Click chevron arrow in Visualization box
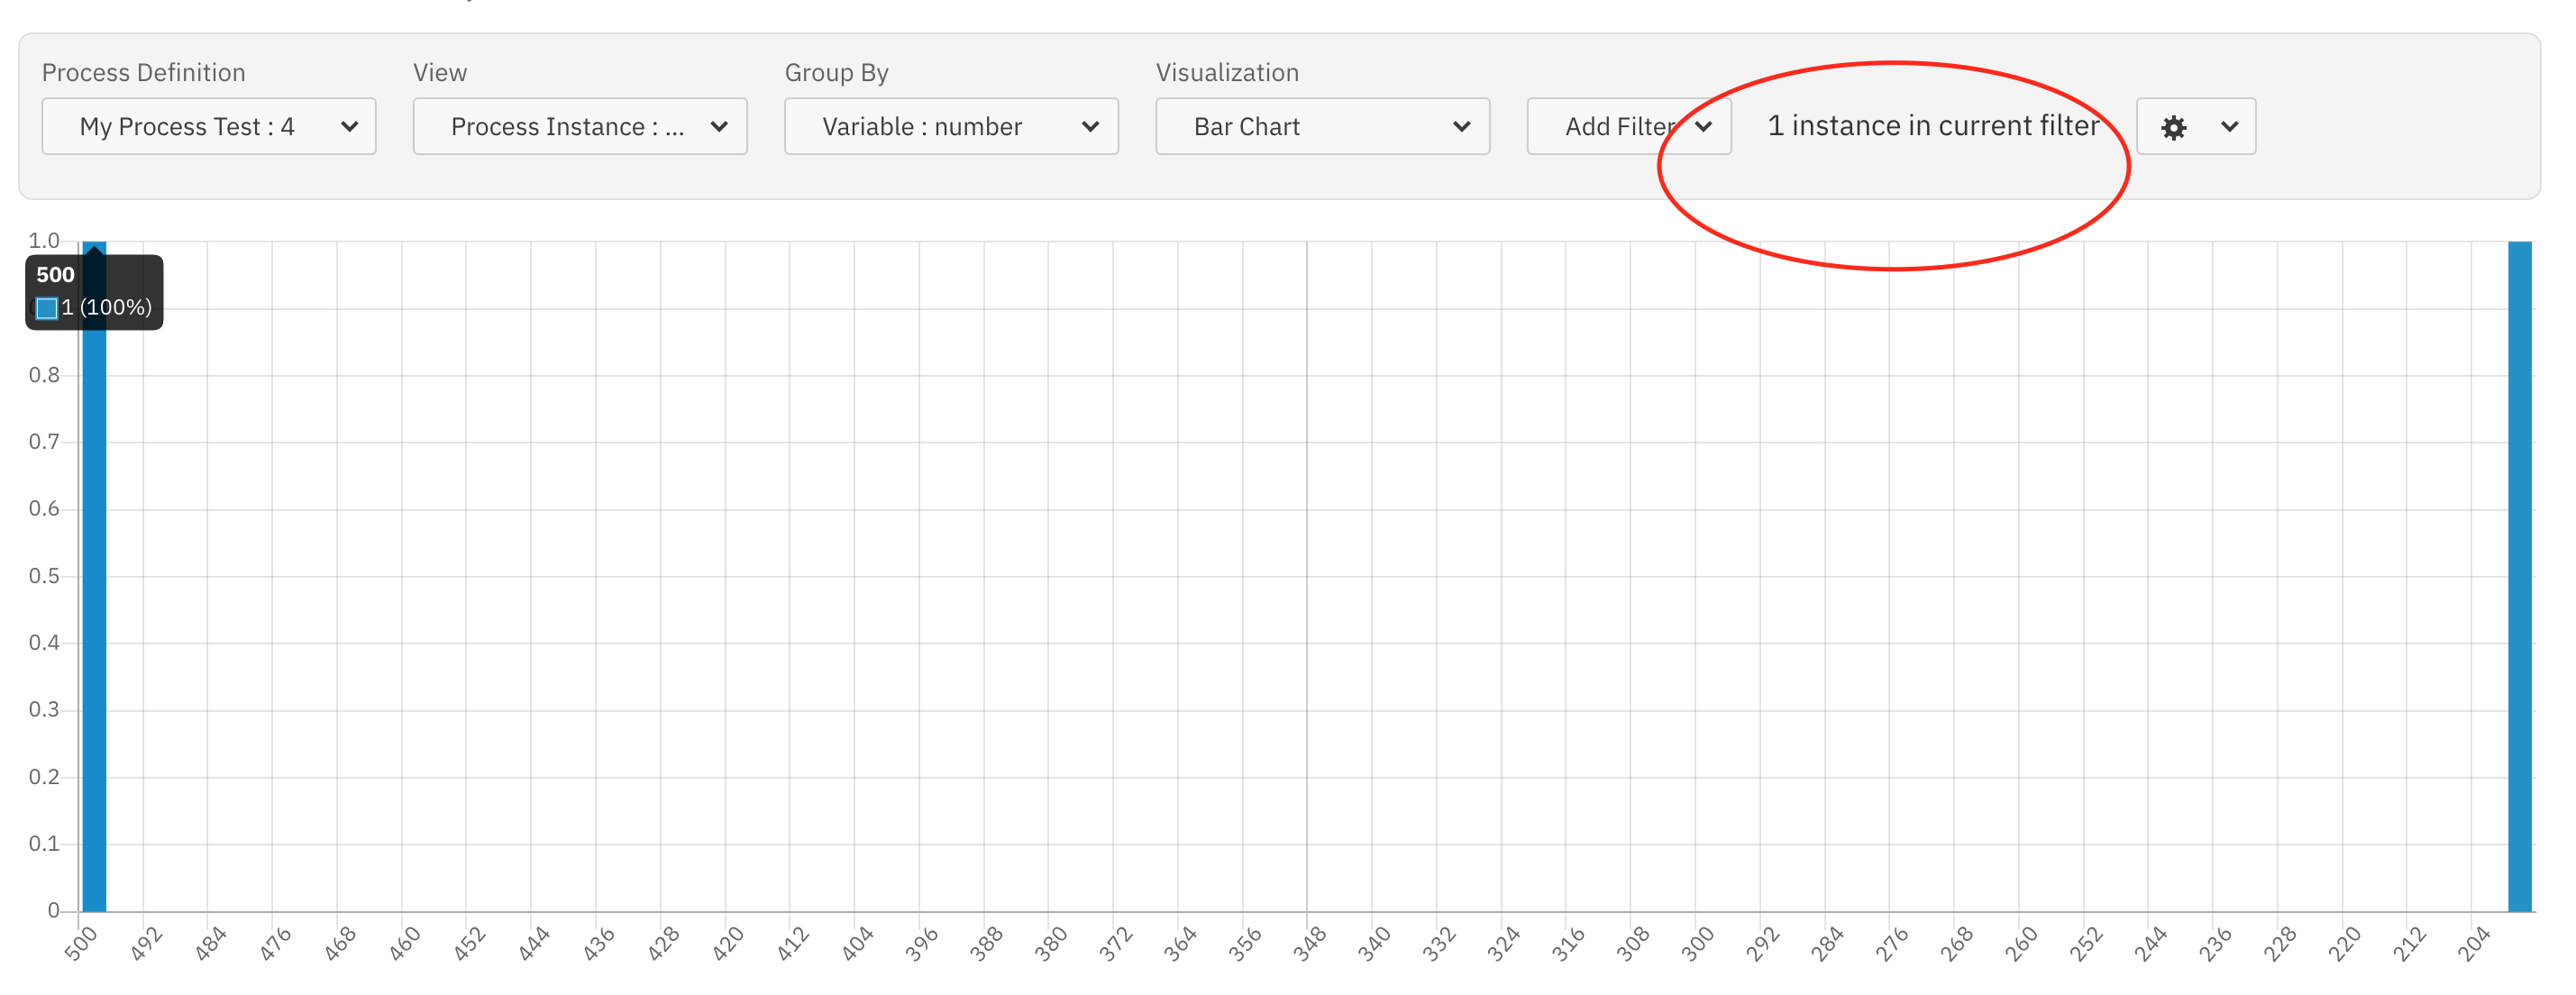This screenshot has width=2576, height=995. (x=1461, y=127)
